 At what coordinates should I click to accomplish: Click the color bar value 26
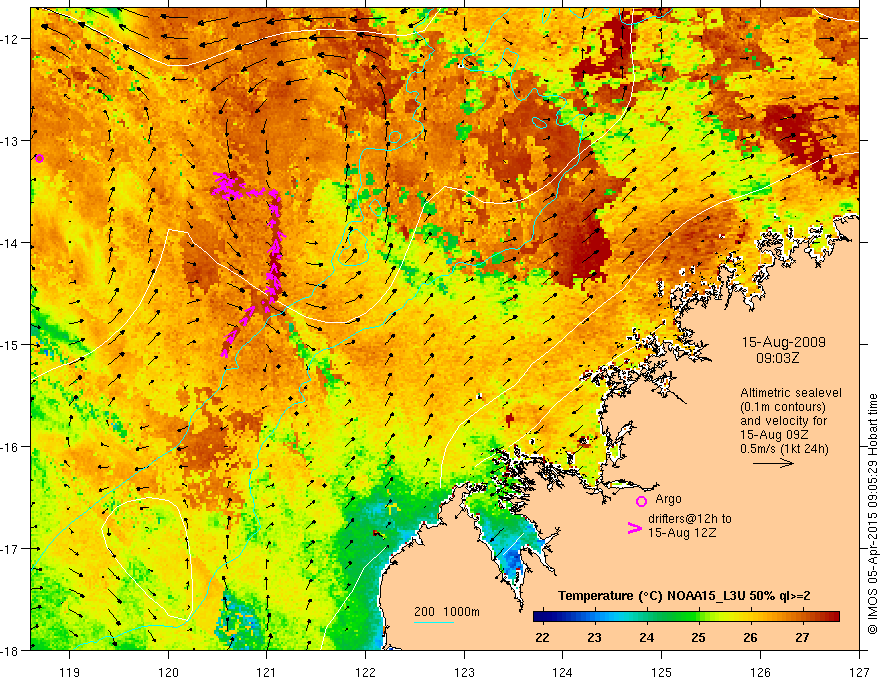coord(750,637)
